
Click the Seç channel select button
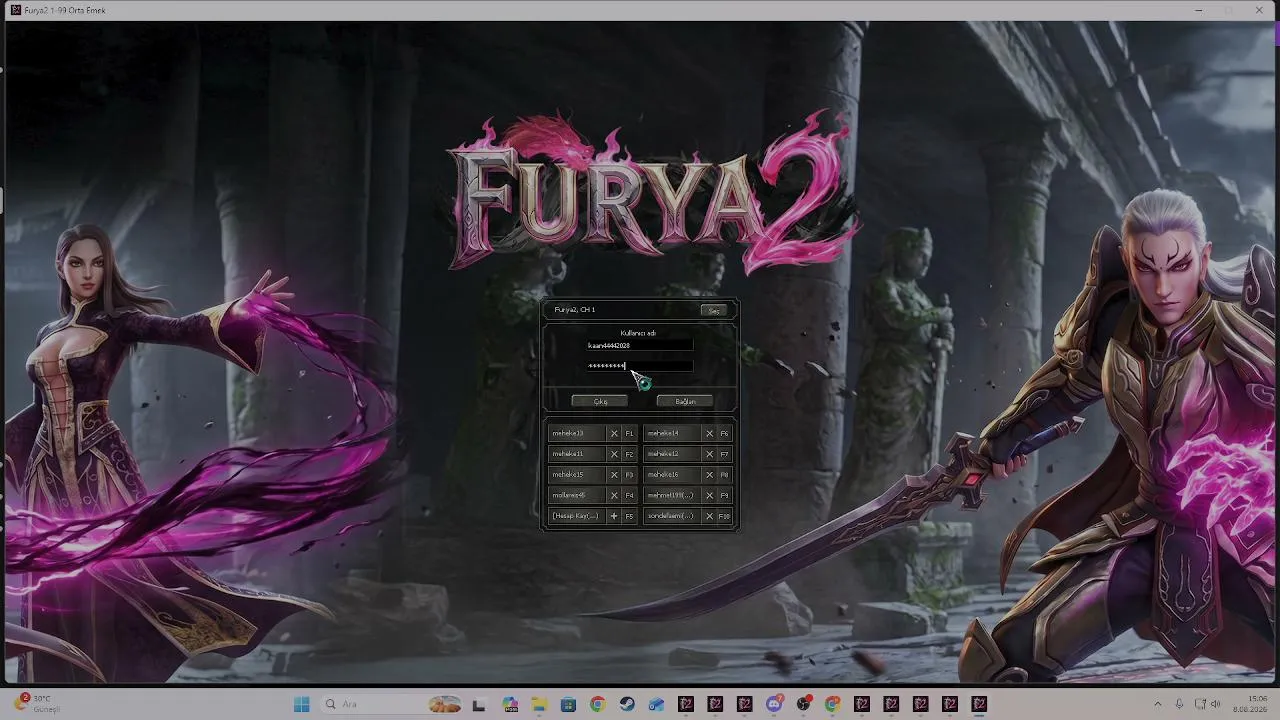coord(714,311)
